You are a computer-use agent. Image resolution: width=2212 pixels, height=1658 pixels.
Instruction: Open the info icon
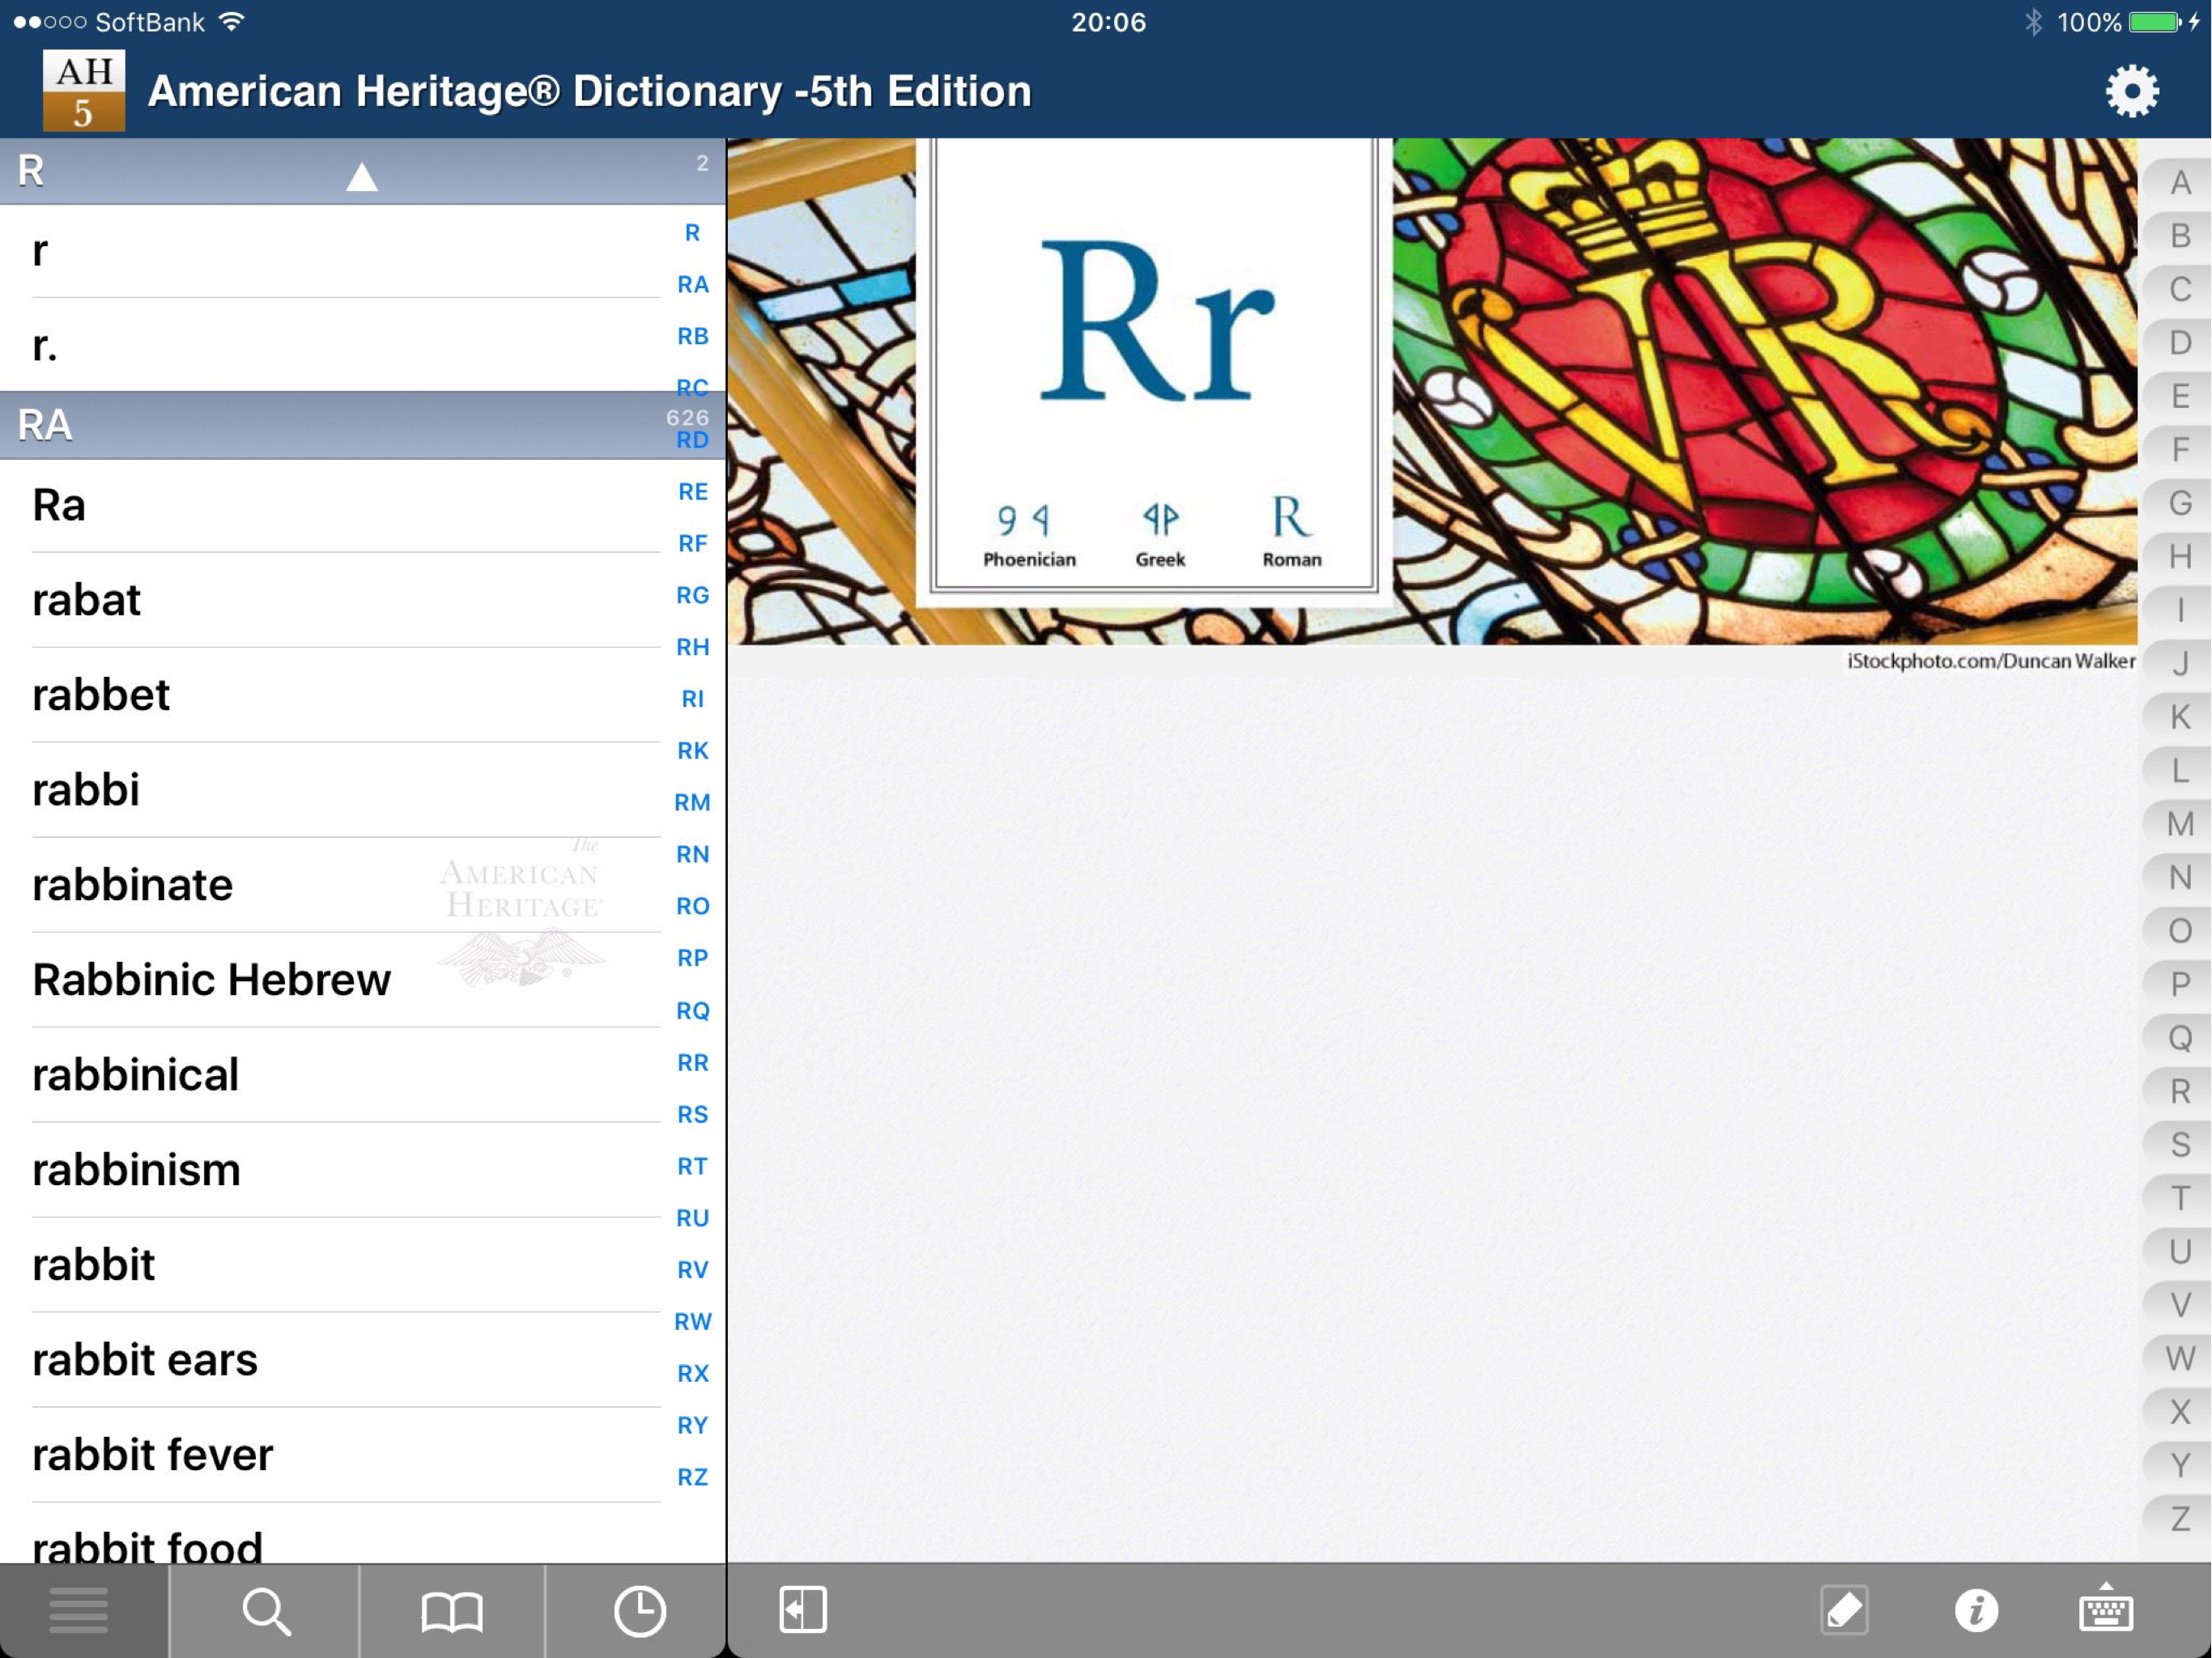(1976, 1610)
